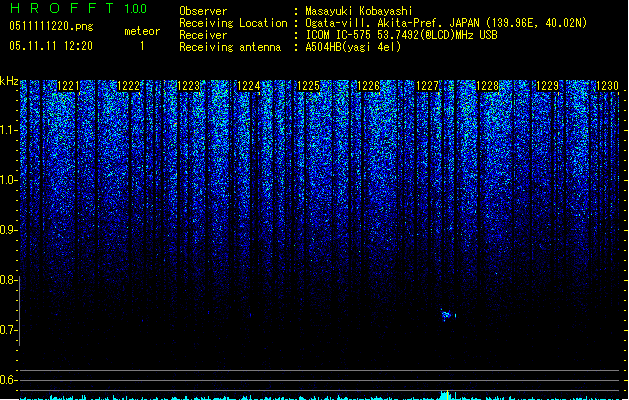The height and width of the screenshot is (400, 629).
Task: Click the yellow peak in bottom power graph
Action: click(x=448, y=394)
